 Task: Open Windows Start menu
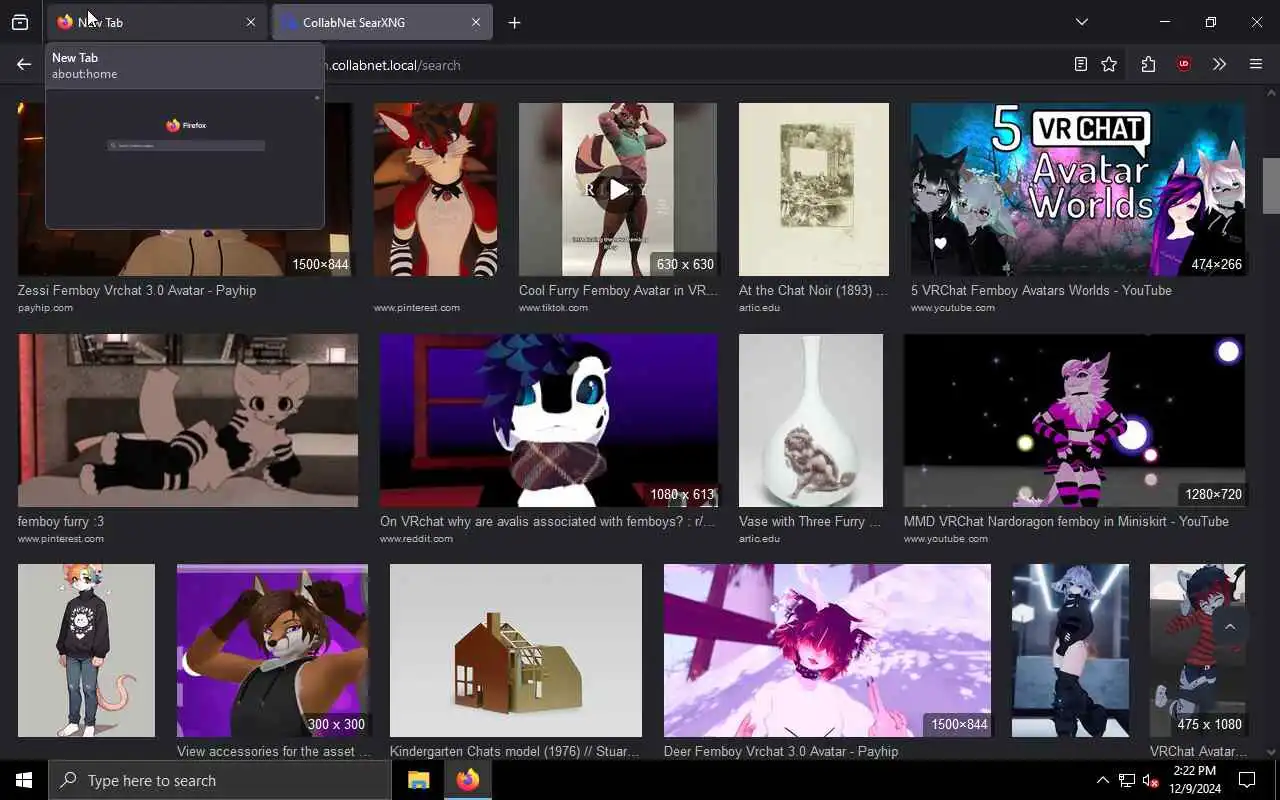[x=24, y=780]
